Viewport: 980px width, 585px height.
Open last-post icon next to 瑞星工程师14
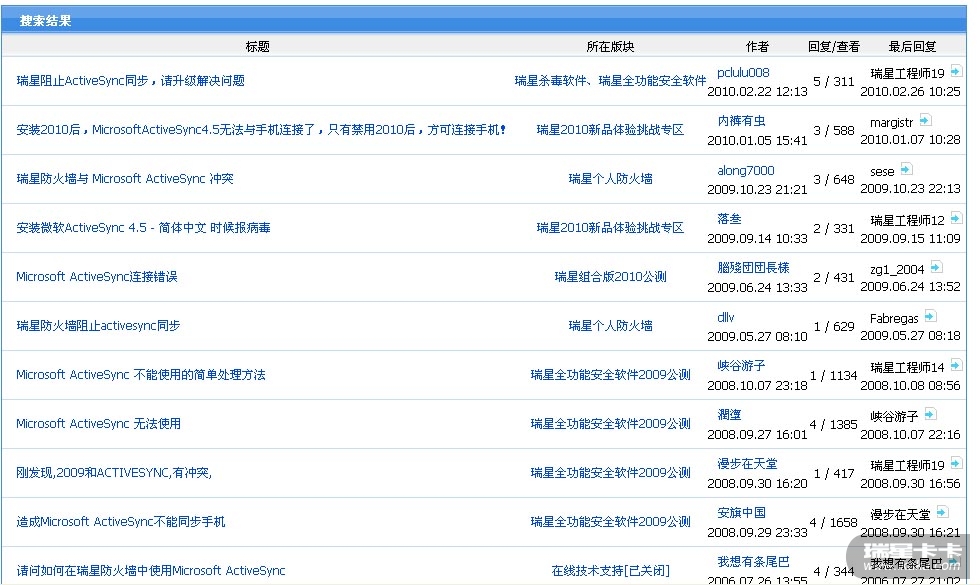[x=956, y=365]
